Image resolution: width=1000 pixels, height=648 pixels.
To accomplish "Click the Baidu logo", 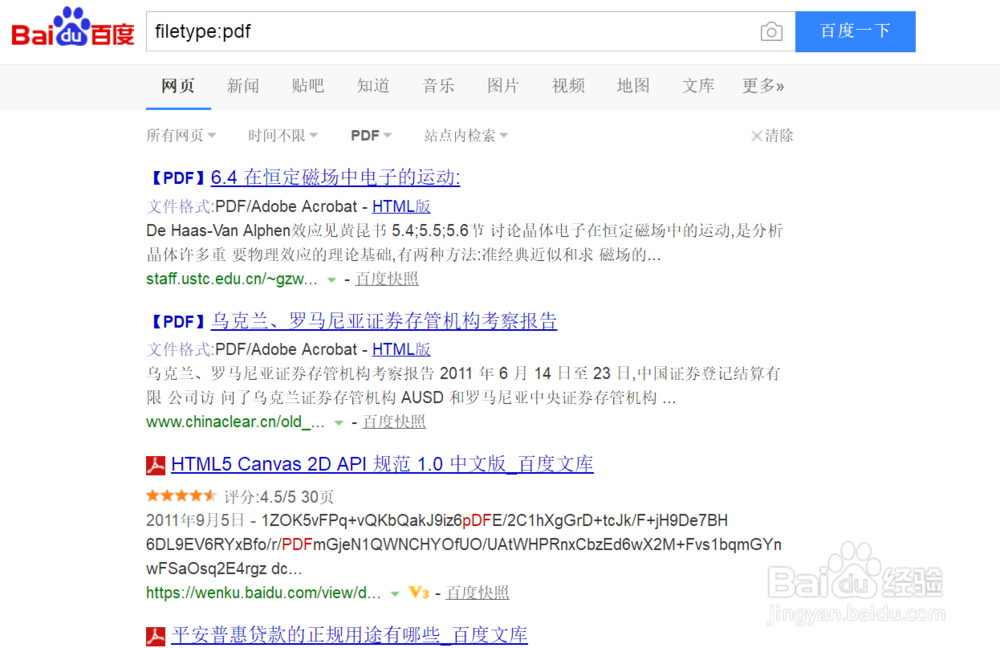I will pos(73,27).
